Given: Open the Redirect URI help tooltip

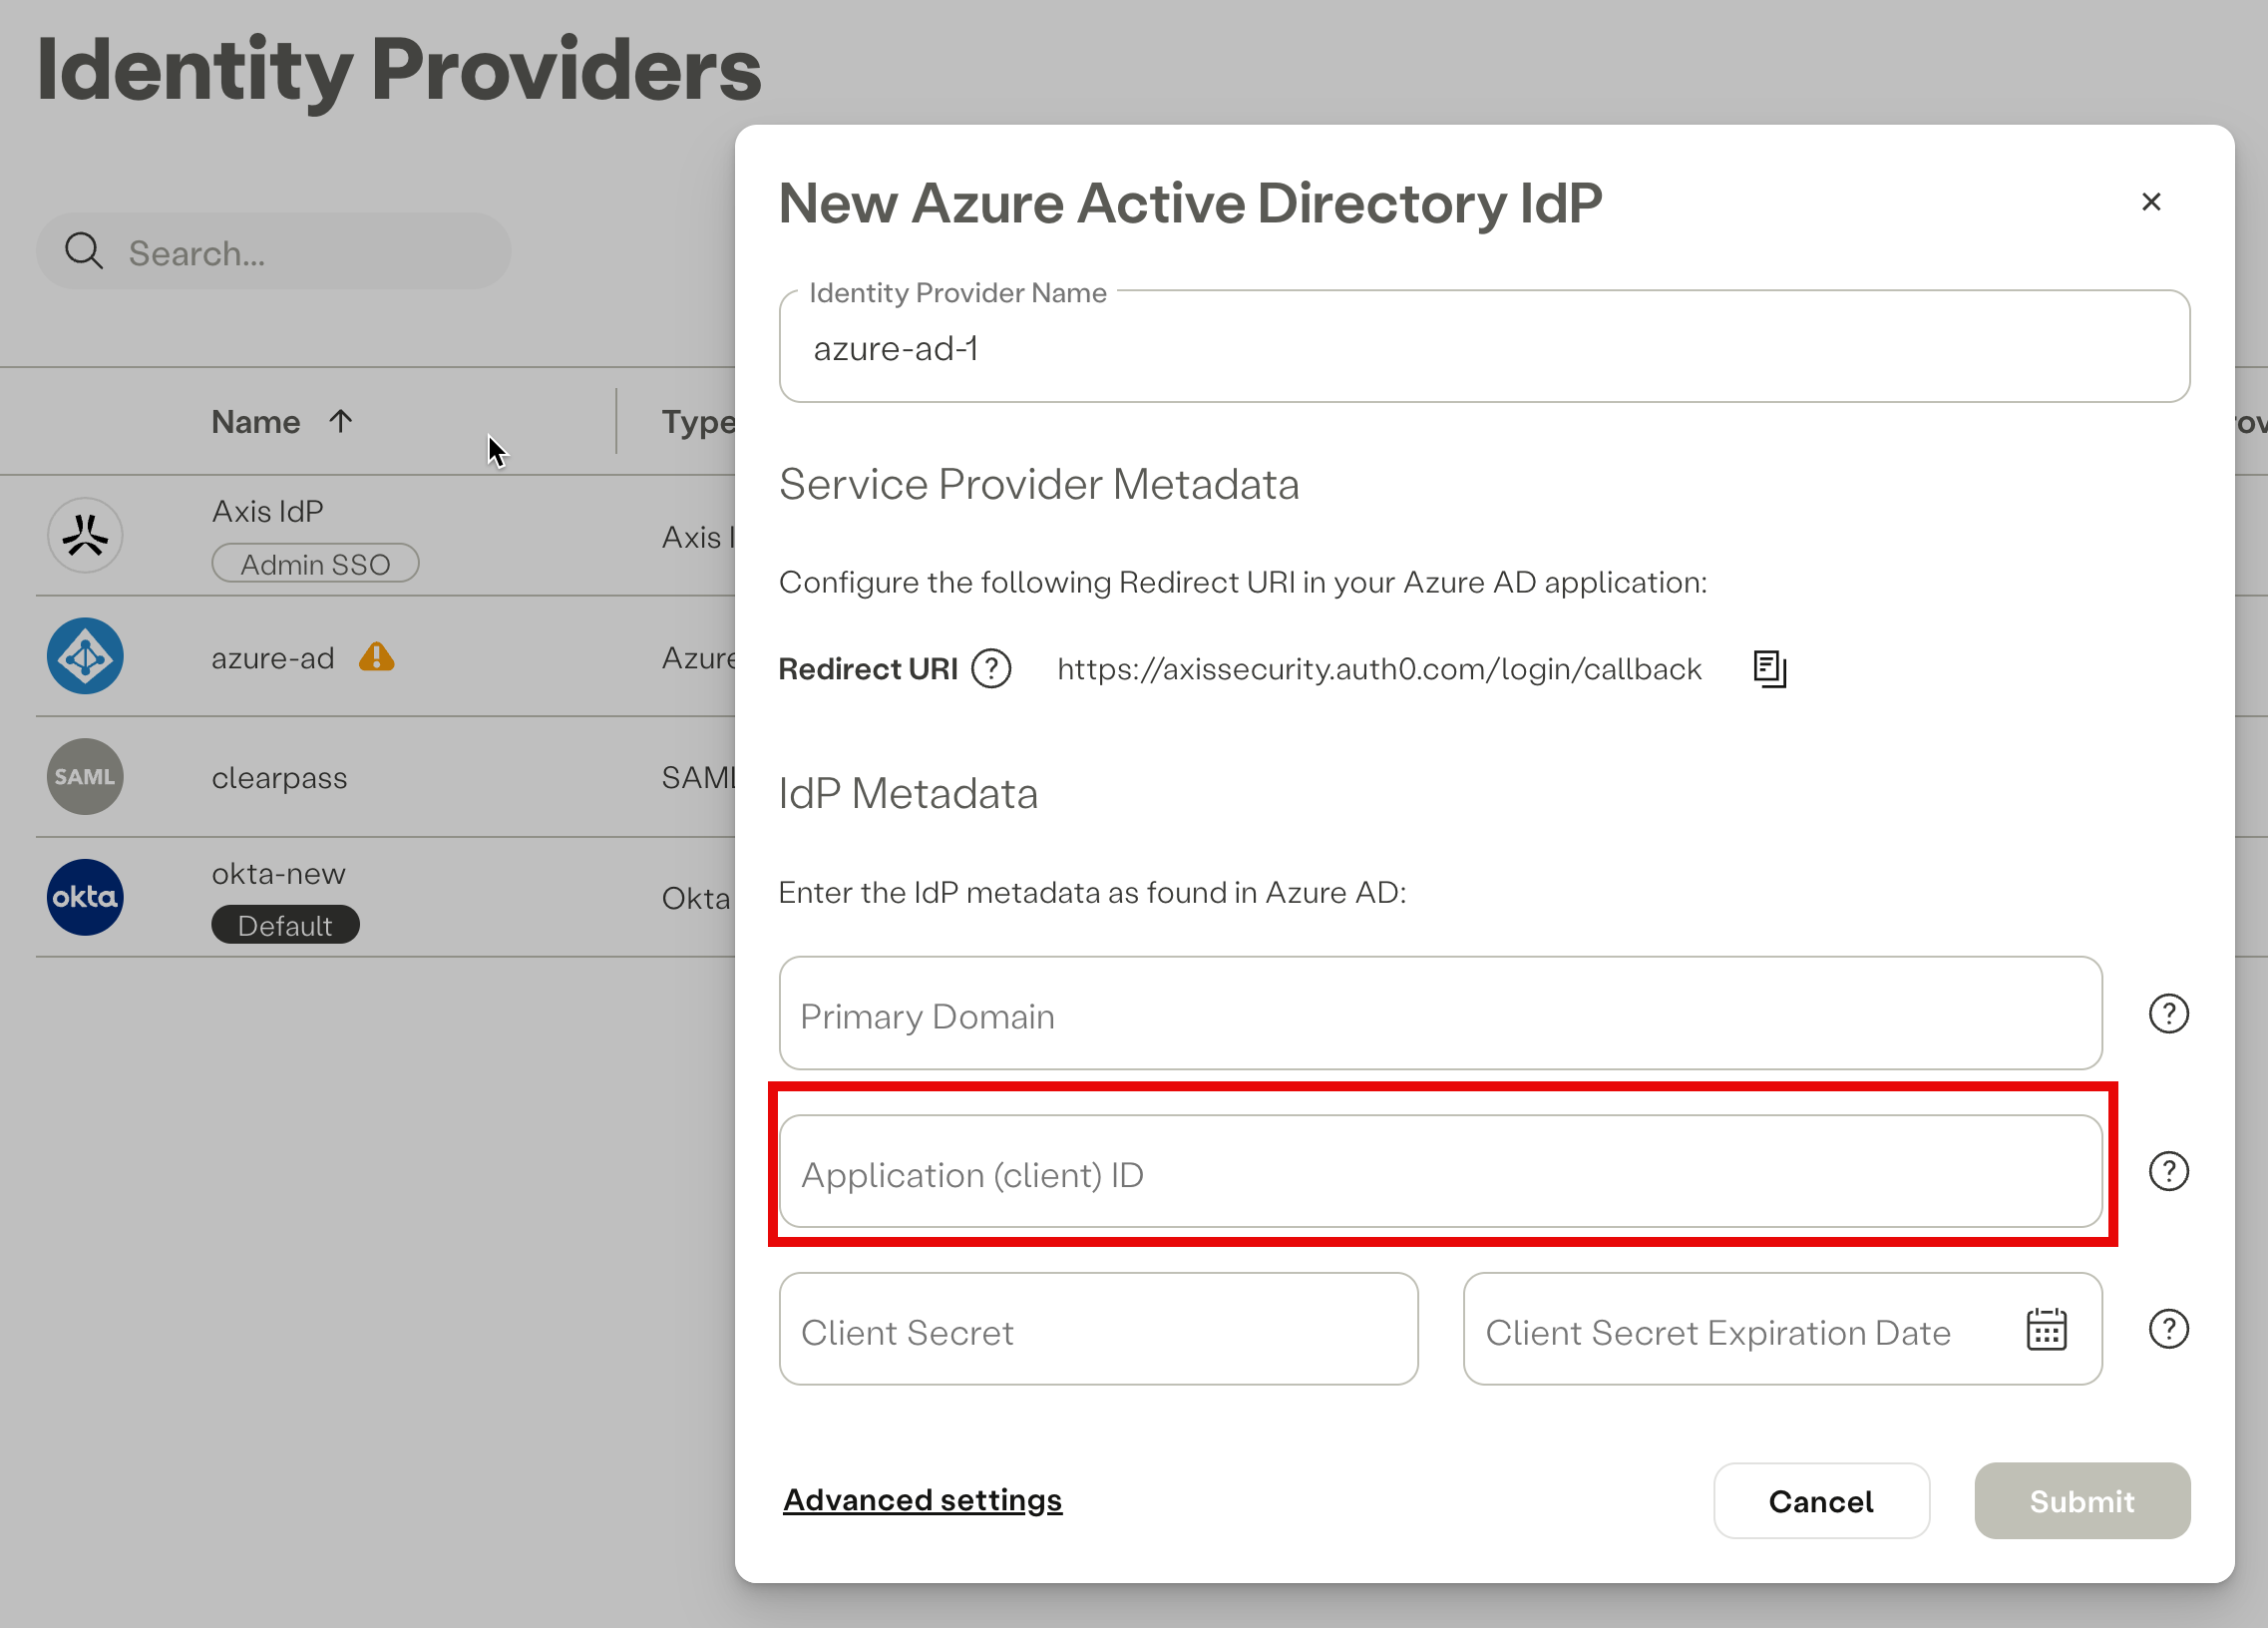Looking at the screenshot, I should click(x=991, y=668).
